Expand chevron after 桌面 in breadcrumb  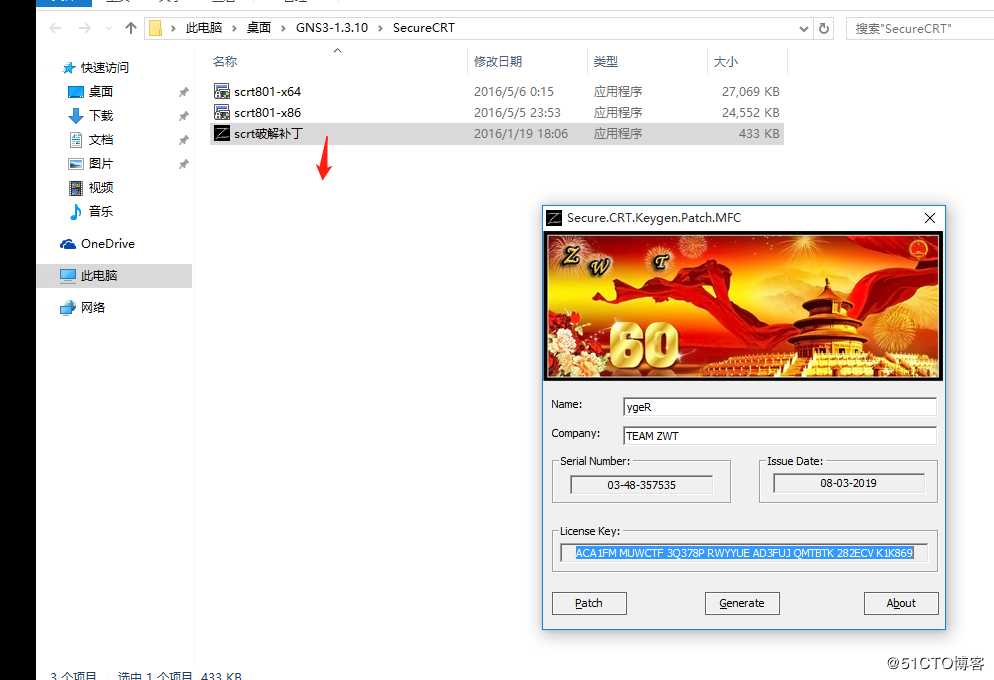pyautogui.click(x=283, y=28)
